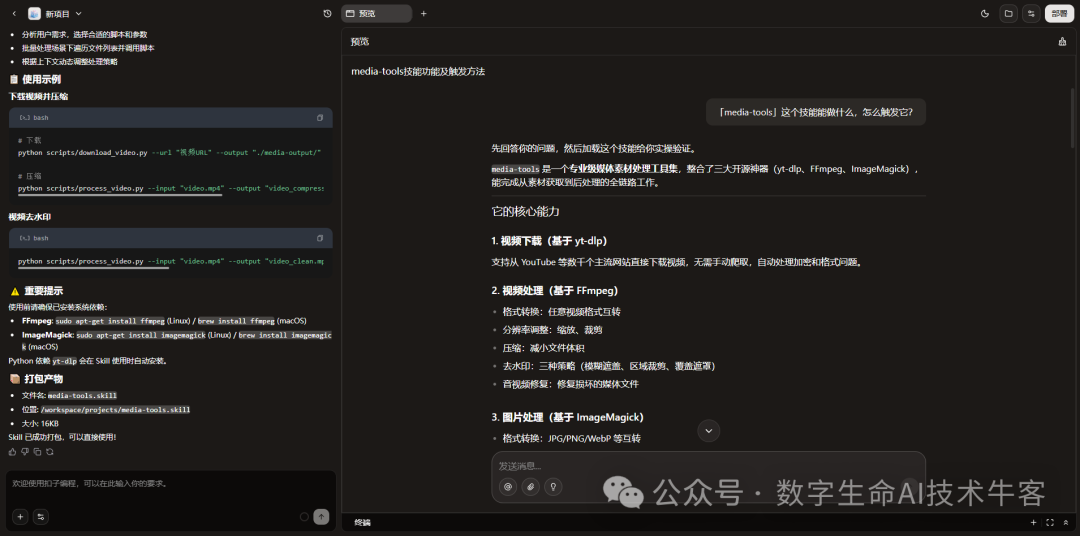Screen dimensions: 1080x536
Task: Click the 音视频修复 list item
Action: tap(570, 384)
